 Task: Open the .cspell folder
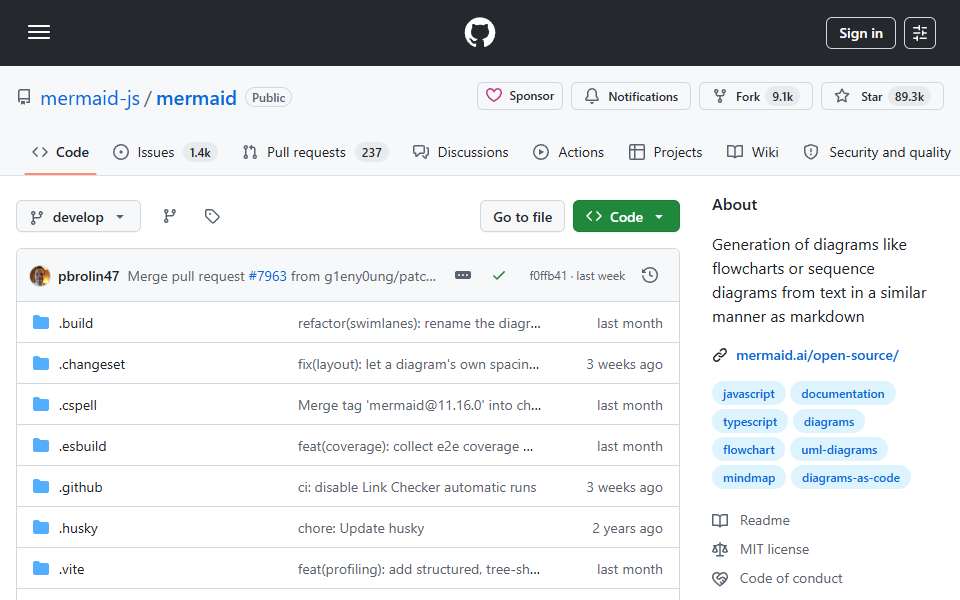pyautogui.click(x=78, y=405)
